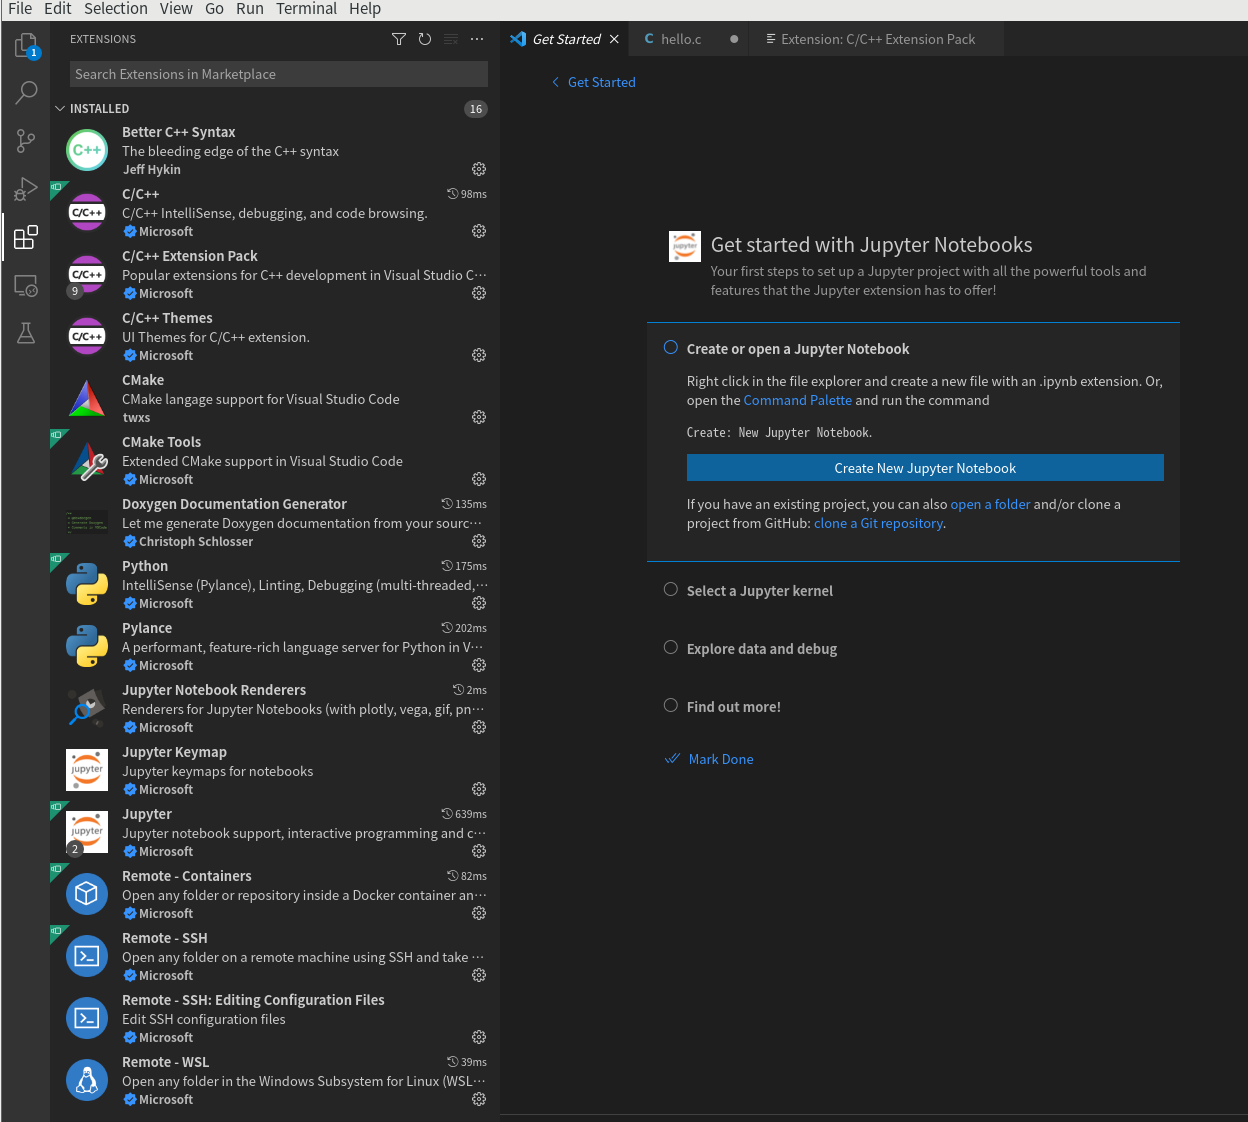Select the Jupyter extension entry
Viewport: 1248px width, 1122px height.
tap(275, 832)
